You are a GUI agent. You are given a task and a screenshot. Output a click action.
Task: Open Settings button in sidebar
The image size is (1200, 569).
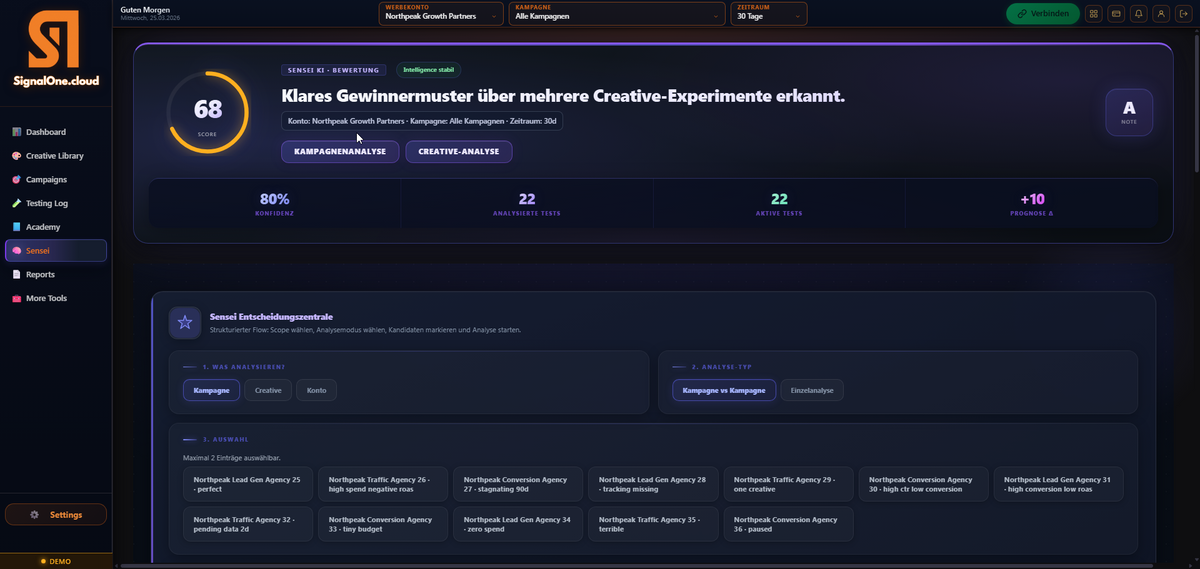[56, 515]
